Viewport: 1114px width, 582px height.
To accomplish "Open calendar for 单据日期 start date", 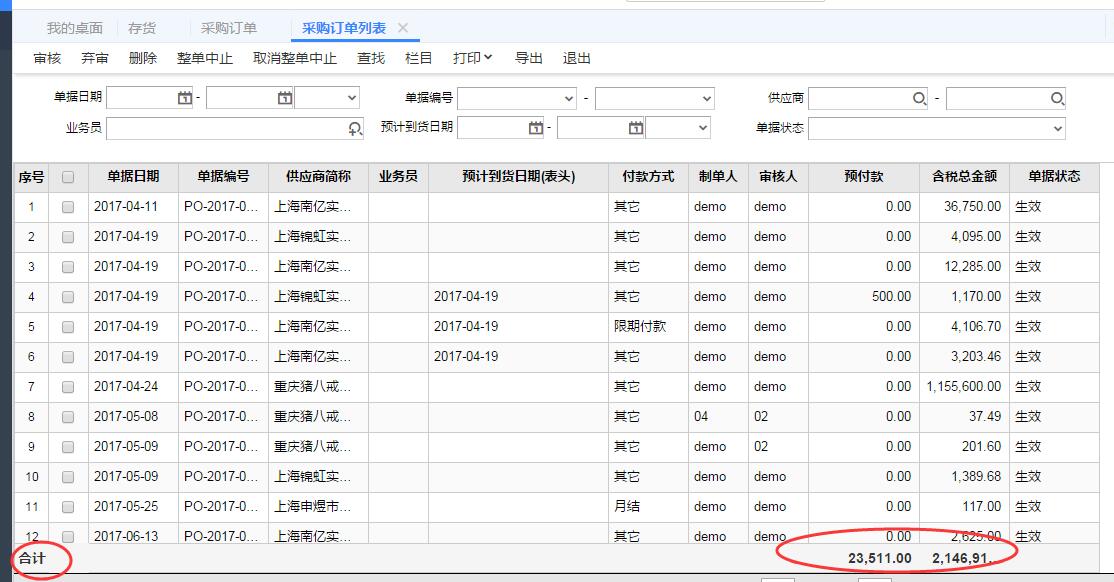I will point(185,98).
